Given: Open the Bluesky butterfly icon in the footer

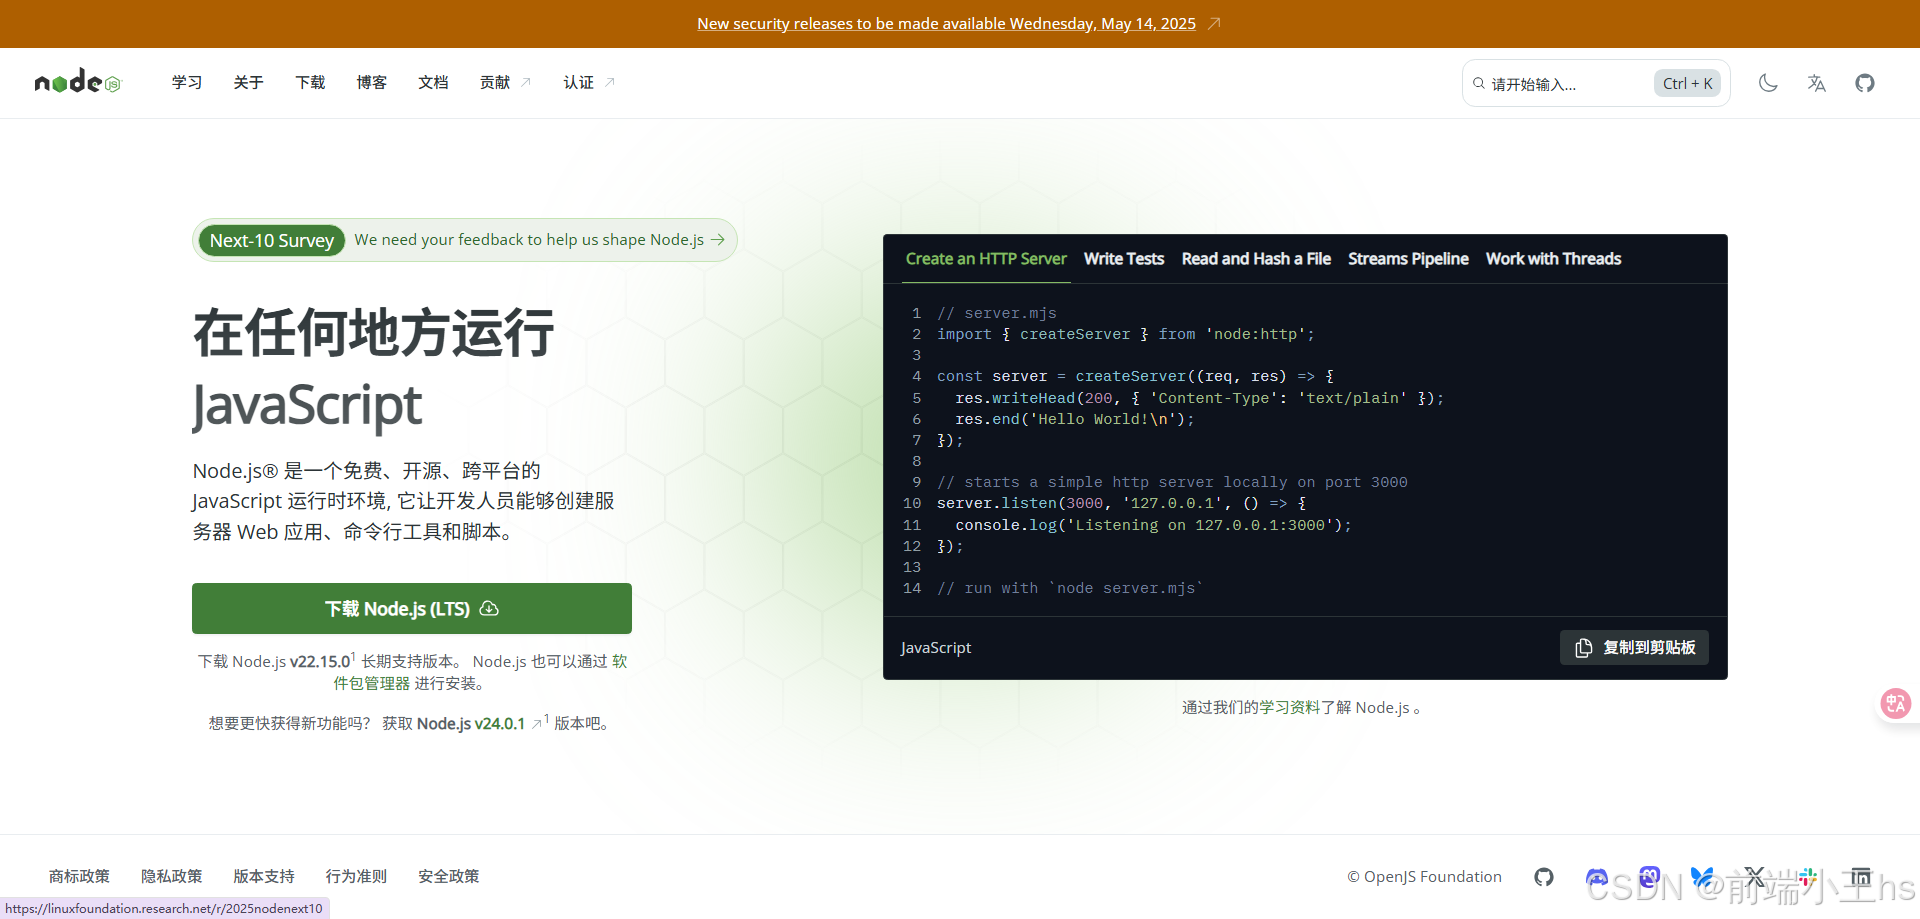Looking at the screenshot, I should (1702, 877).
